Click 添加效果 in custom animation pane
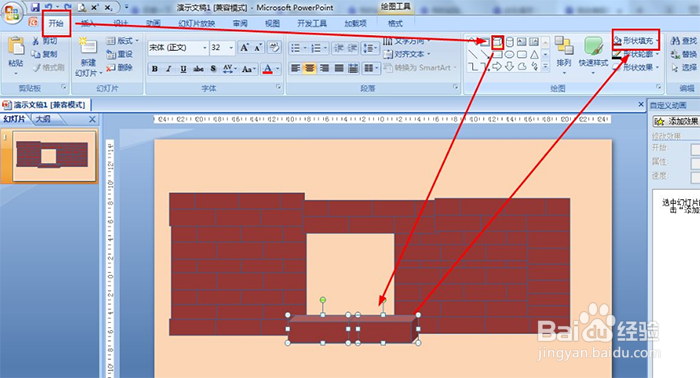 coord(676,121)
